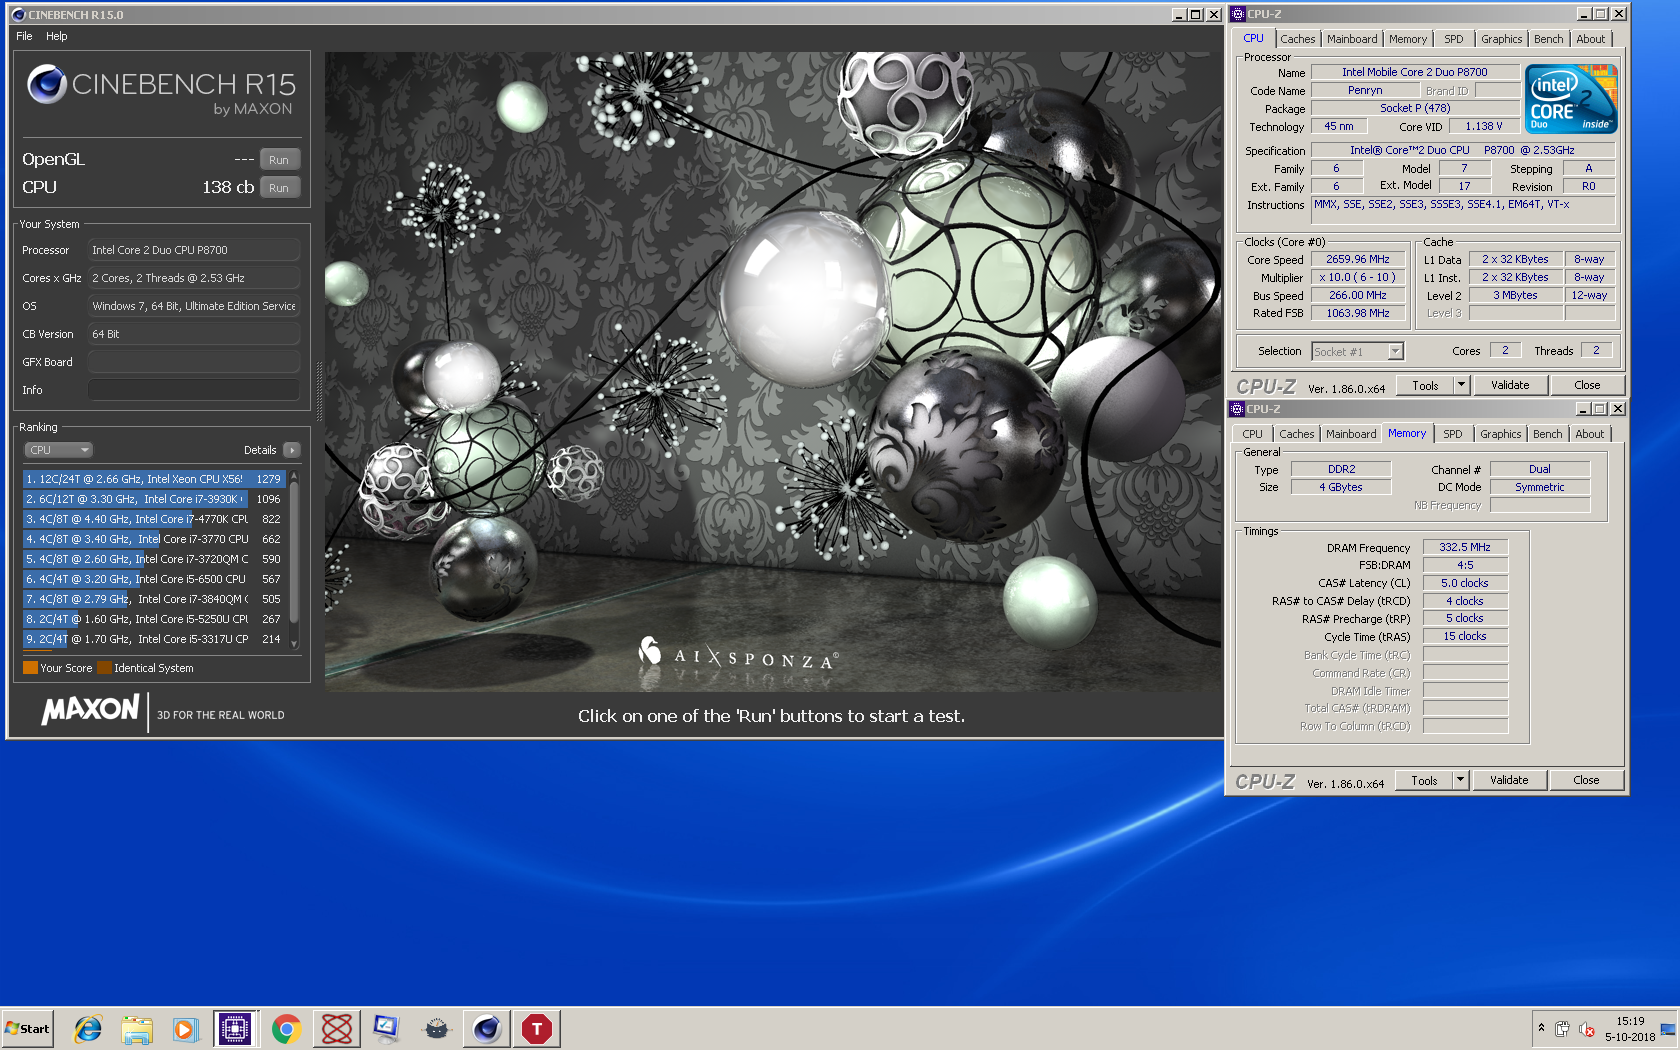Open ranking Details arrow button
Viewport: 1680px width, 1050px height.
[292, 450]
